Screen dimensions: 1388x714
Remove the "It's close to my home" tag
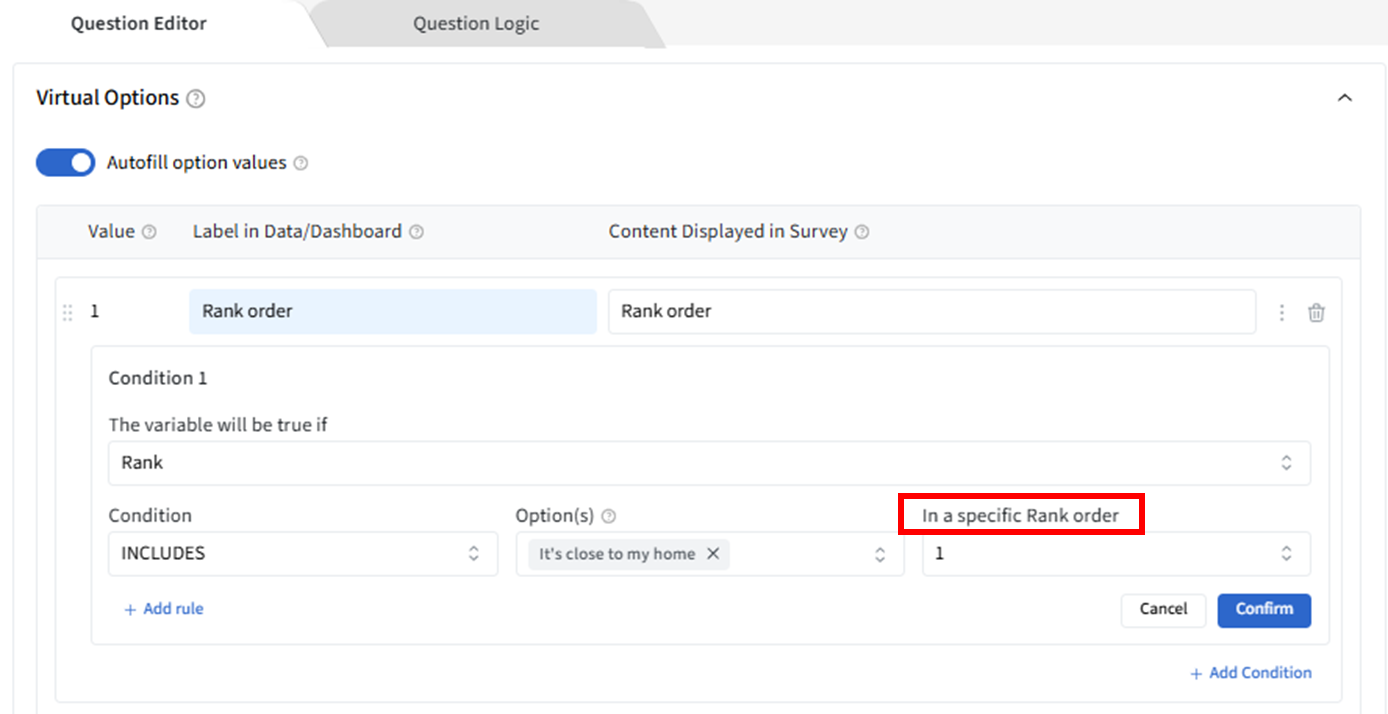point(713,554)
